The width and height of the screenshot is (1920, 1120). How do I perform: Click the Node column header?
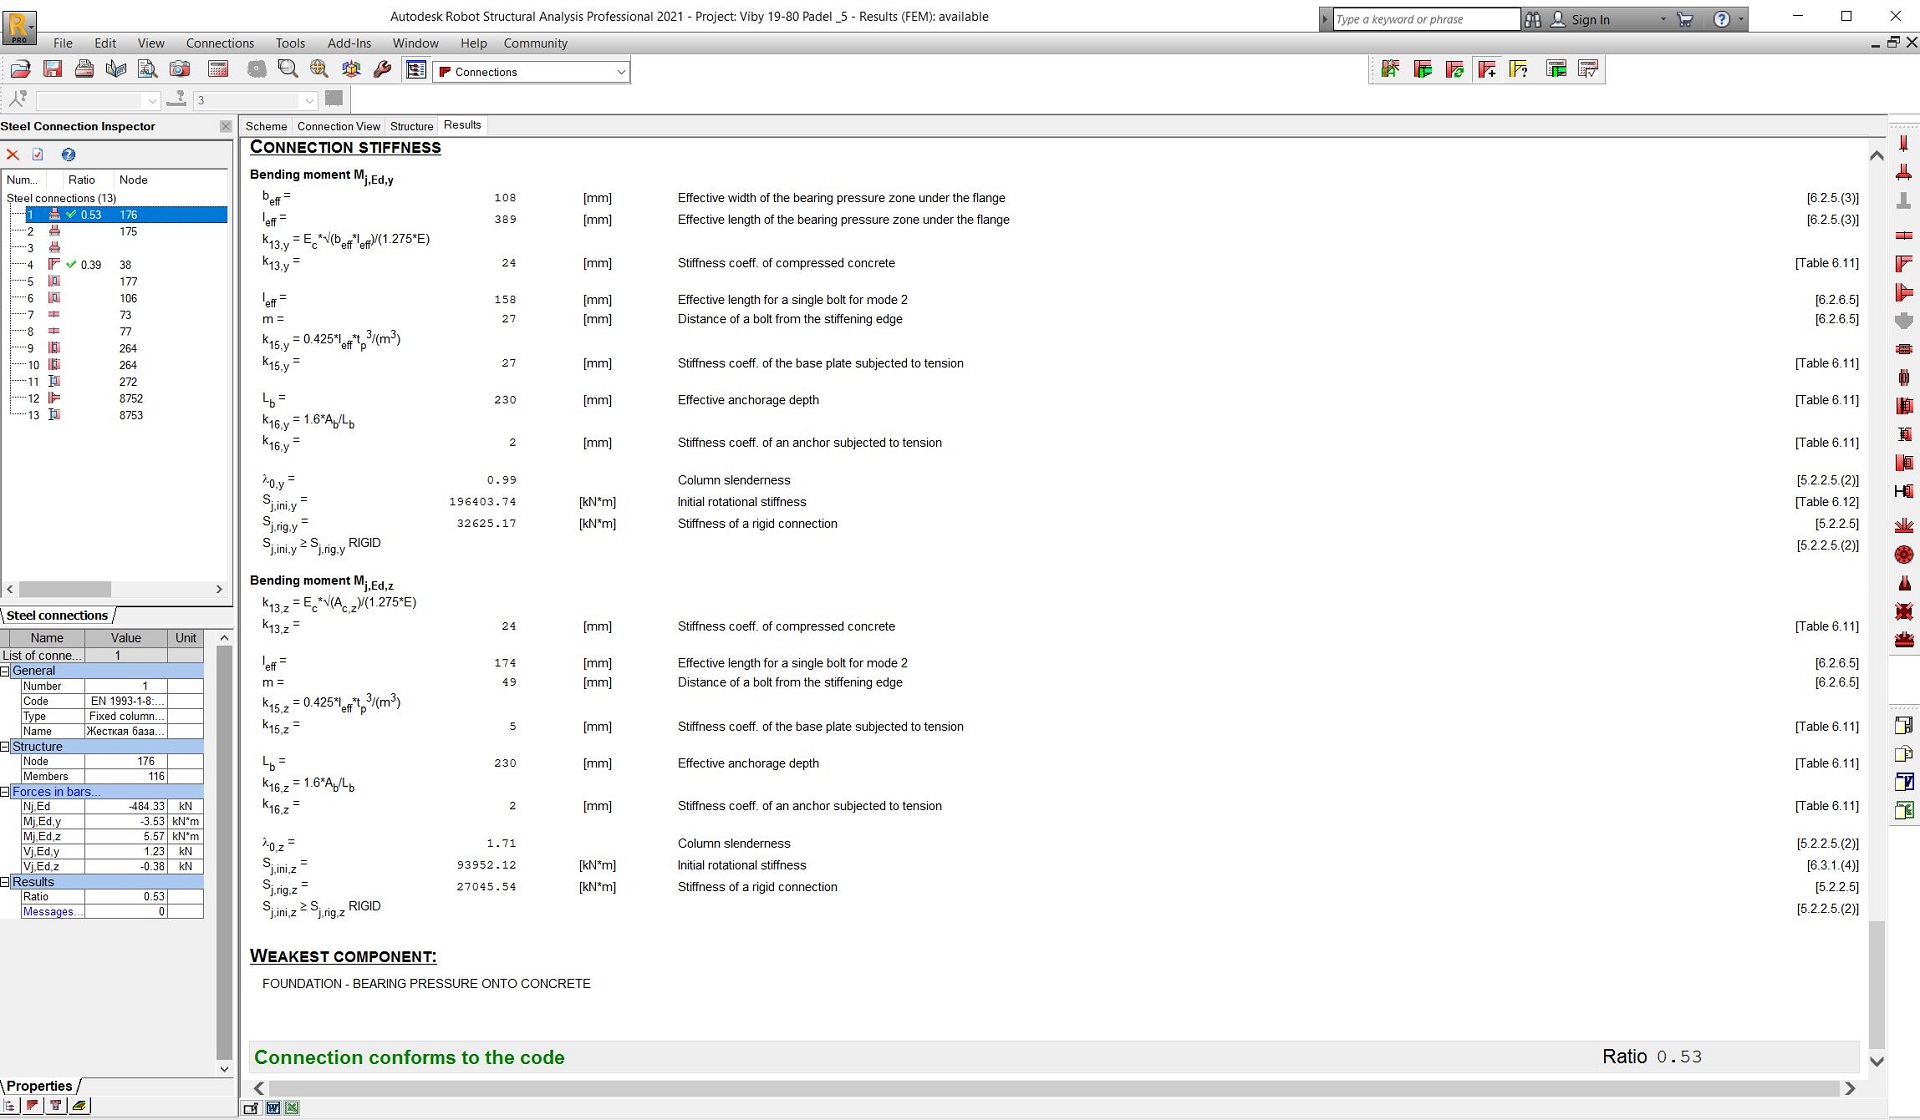(133, 180)
